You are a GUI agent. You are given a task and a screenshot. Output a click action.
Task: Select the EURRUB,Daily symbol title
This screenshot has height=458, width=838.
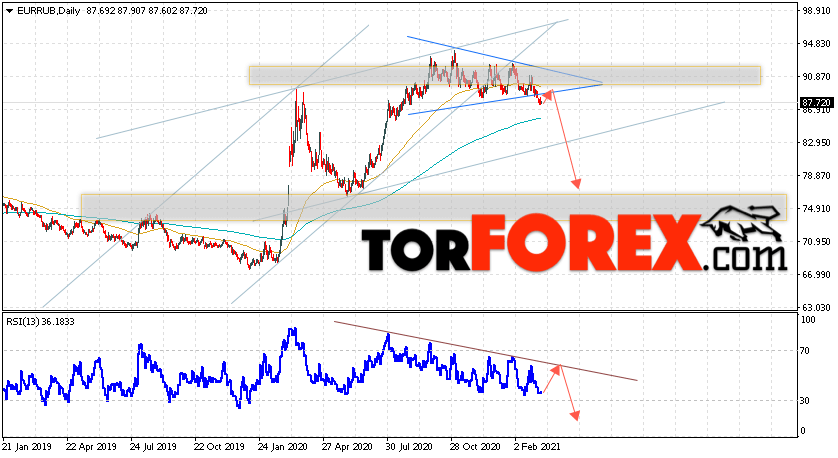click(49, 11)
